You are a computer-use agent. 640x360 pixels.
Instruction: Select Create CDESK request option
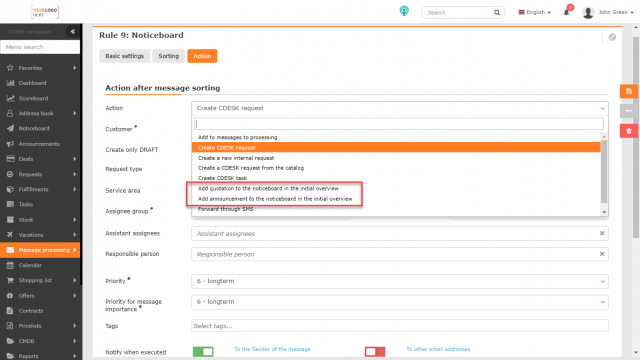coord(396,148)
